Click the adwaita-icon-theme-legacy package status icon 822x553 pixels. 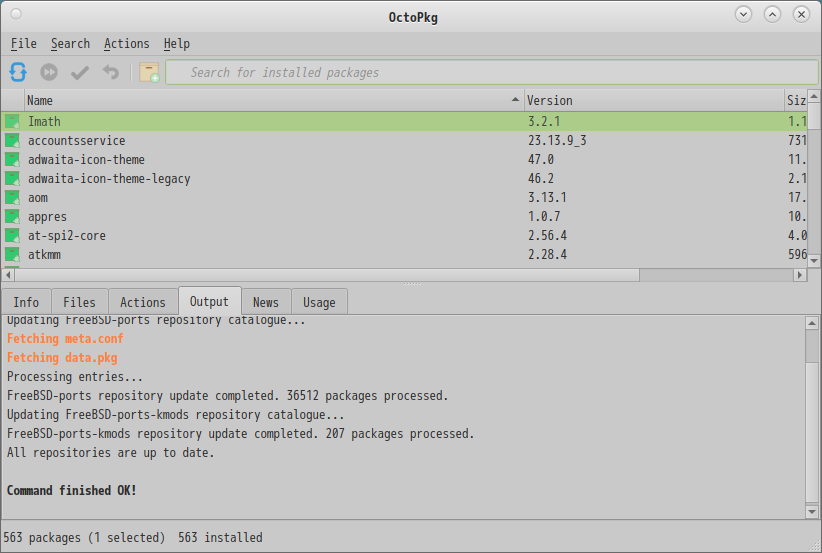click(12, 178)
